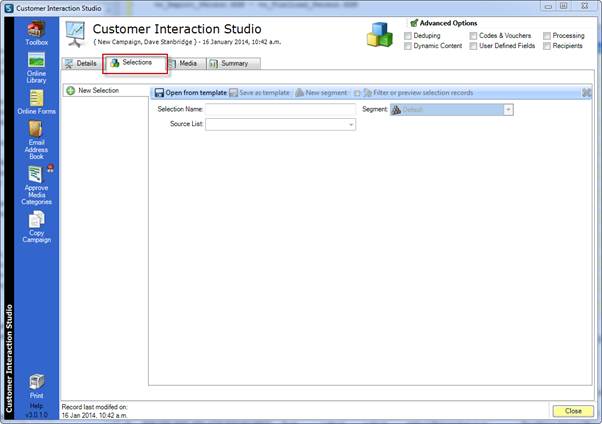Image resolution: width=602 pixels, height=424 pixels.
Task: Enable the Recipients checkbox
Action: pyautogui.click(x=547, y=46)
